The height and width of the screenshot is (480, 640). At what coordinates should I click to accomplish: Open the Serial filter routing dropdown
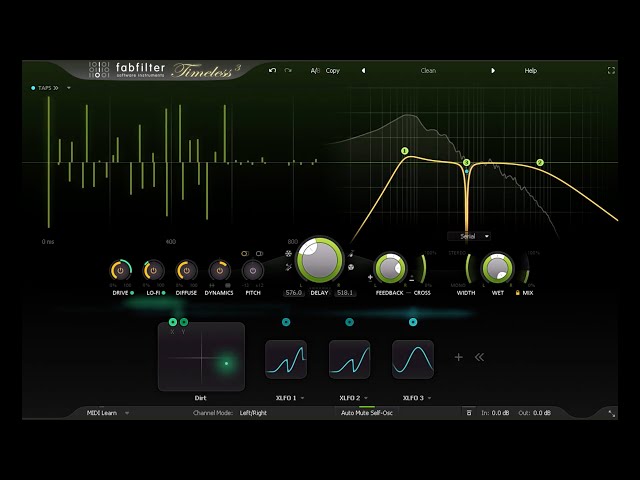click(x=469, y=236)
